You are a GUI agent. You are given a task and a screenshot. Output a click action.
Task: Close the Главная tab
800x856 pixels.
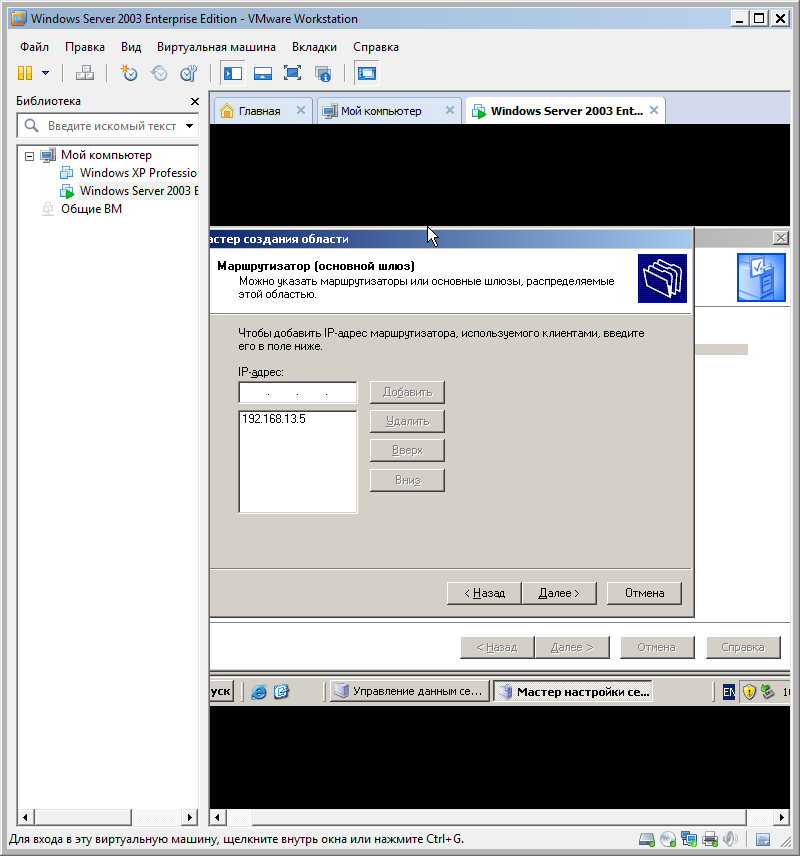[300, 110]
